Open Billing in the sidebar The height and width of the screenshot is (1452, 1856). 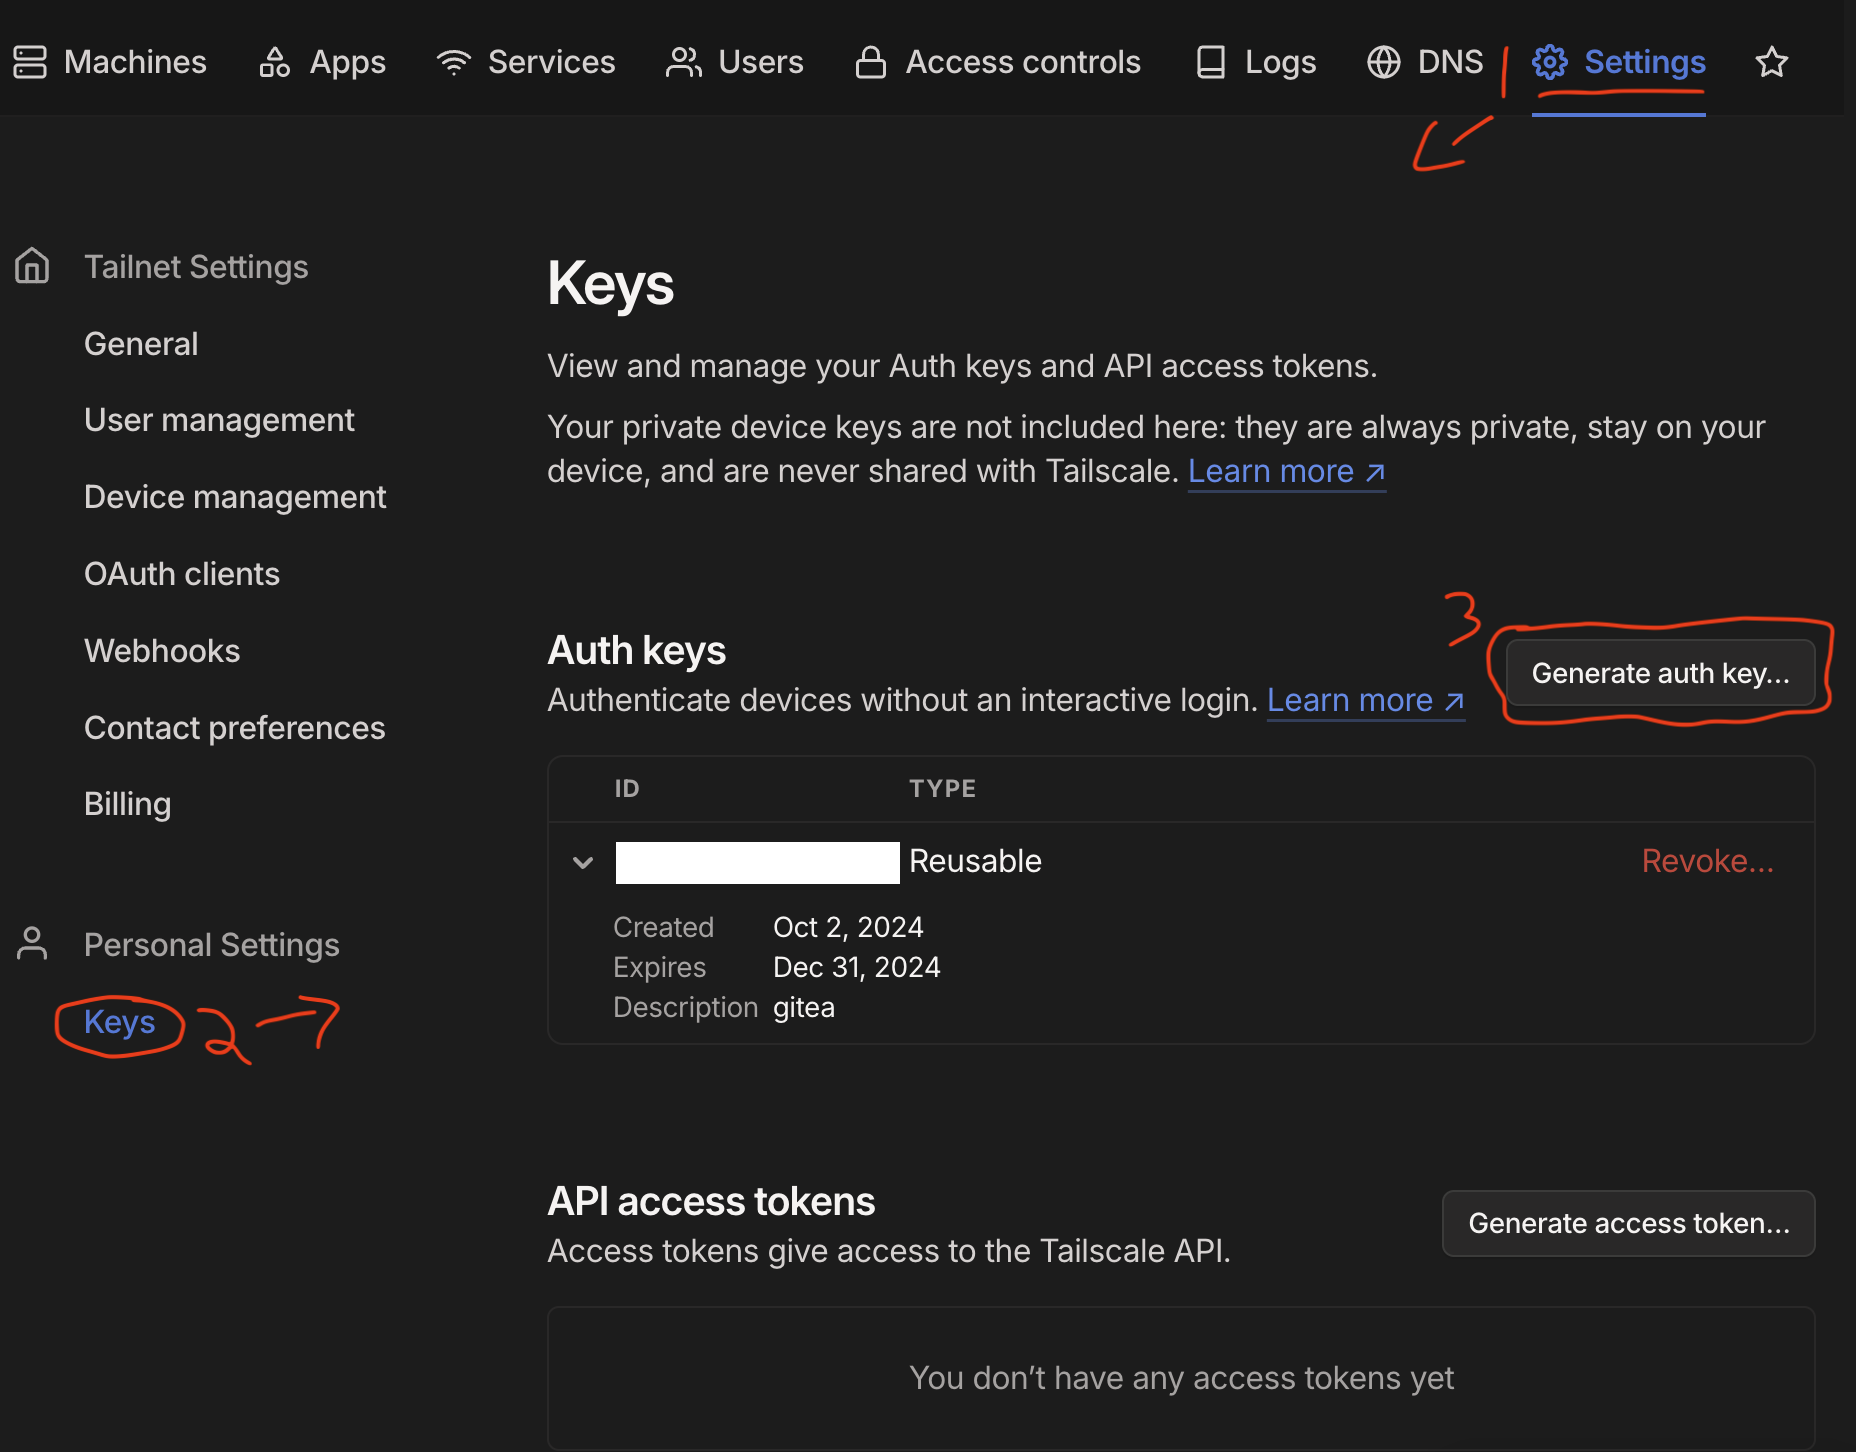click(127, 804)
